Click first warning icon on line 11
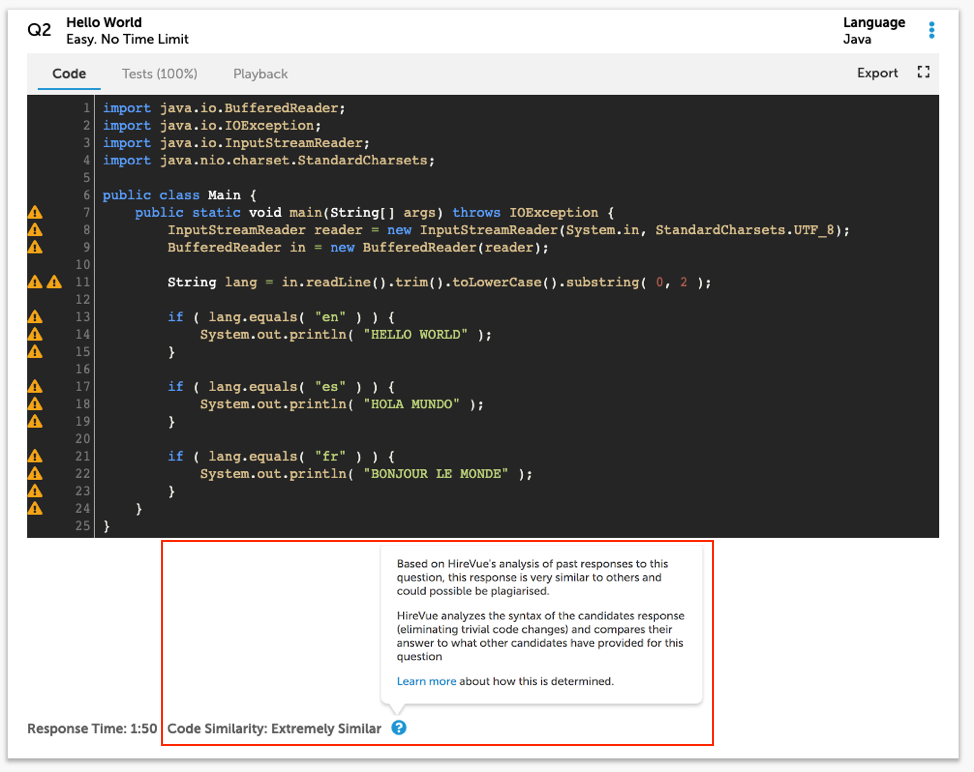 tap(35, 282)
